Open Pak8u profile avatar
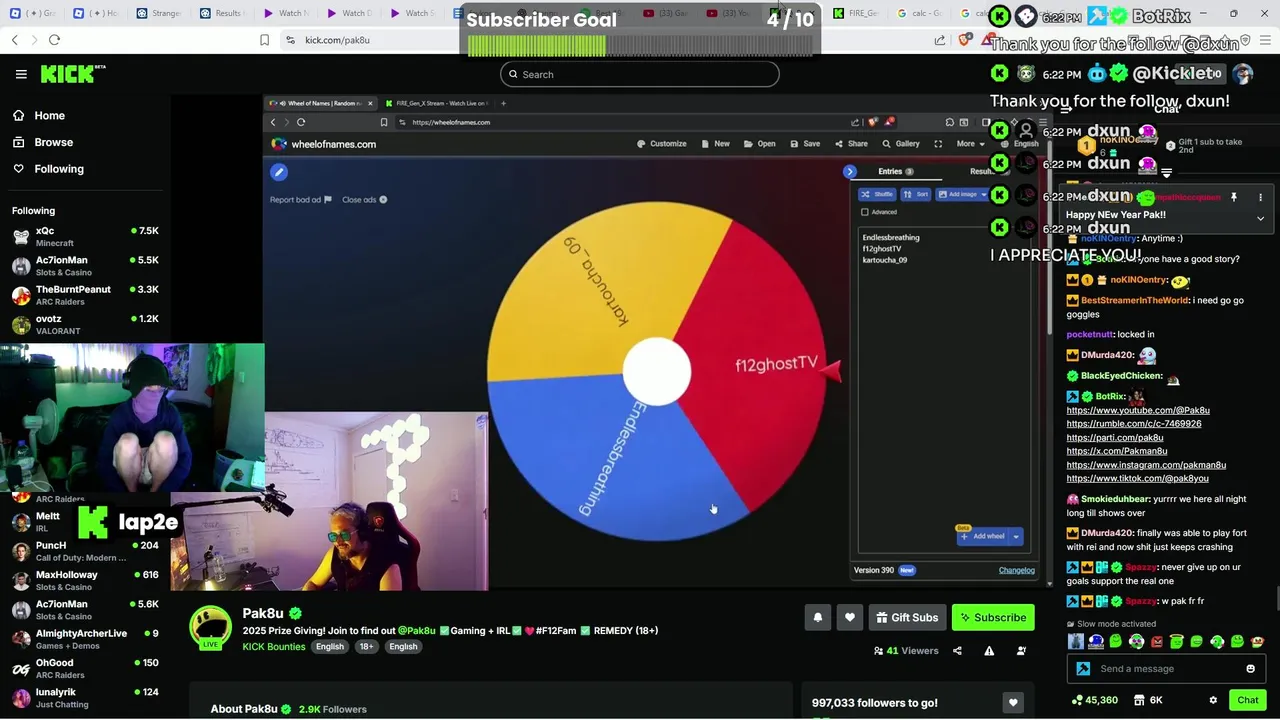1280x720 pixels. (x=211, y=627)
